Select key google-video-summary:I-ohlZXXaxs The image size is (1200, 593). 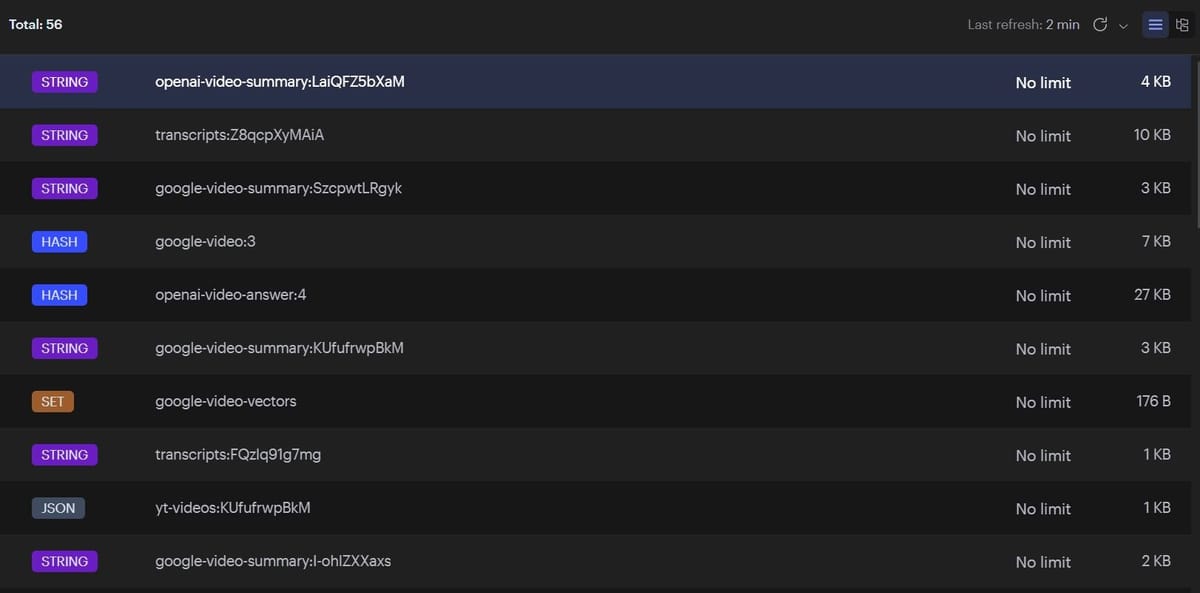point(273,561)
